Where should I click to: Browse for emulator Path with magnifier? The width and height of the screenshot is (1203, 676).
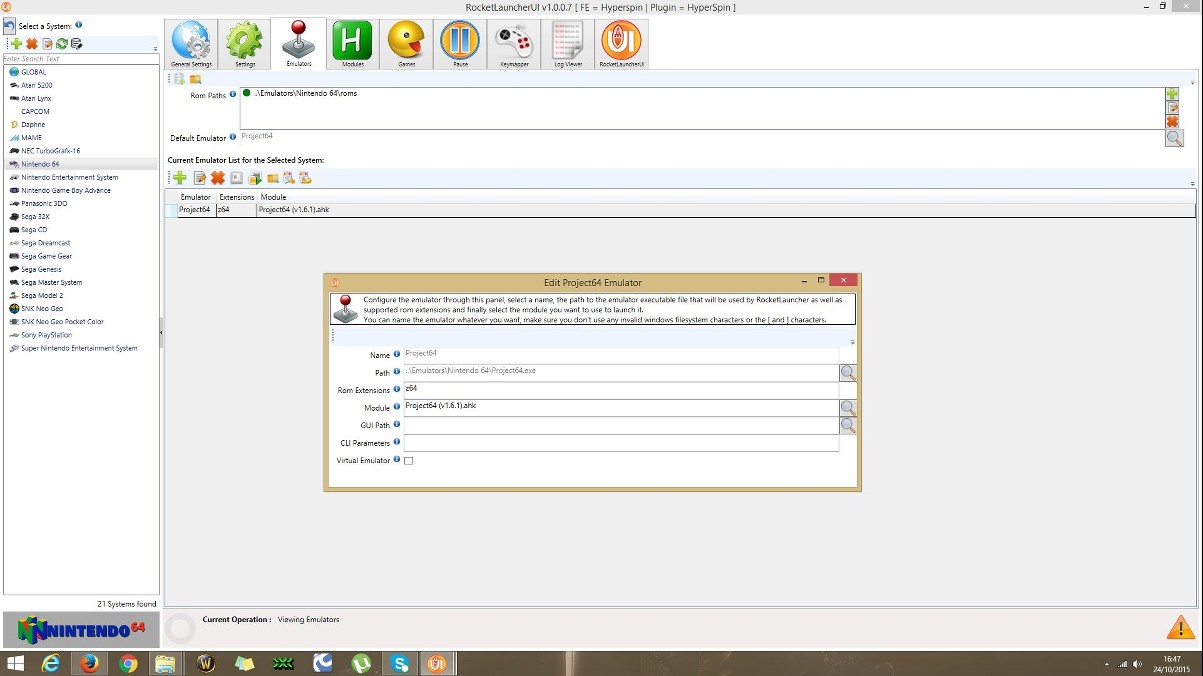[x=848, y=373]
